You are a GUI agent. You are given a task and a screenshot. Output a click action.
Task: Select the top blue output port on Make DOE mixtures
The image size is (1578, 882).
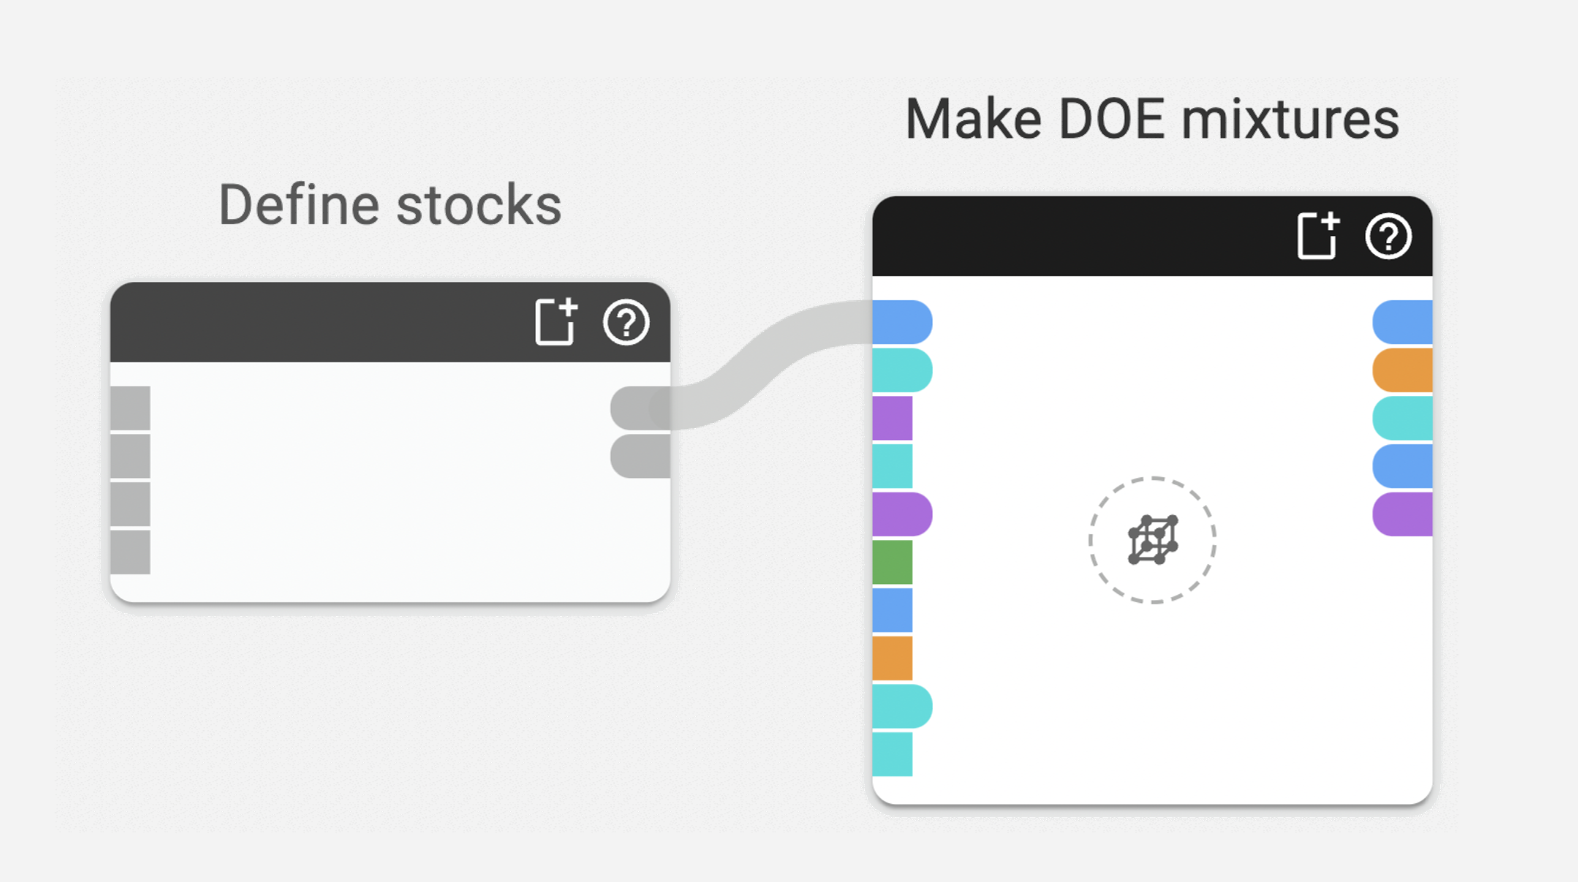pyautogui.click(x=1402, y=322)
